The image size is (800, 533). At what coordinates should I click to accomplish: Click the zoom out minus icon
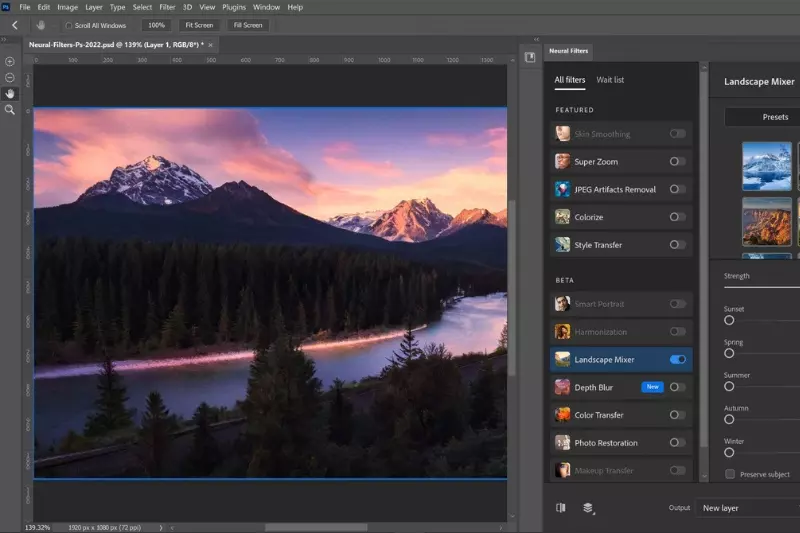click(10, 77)
